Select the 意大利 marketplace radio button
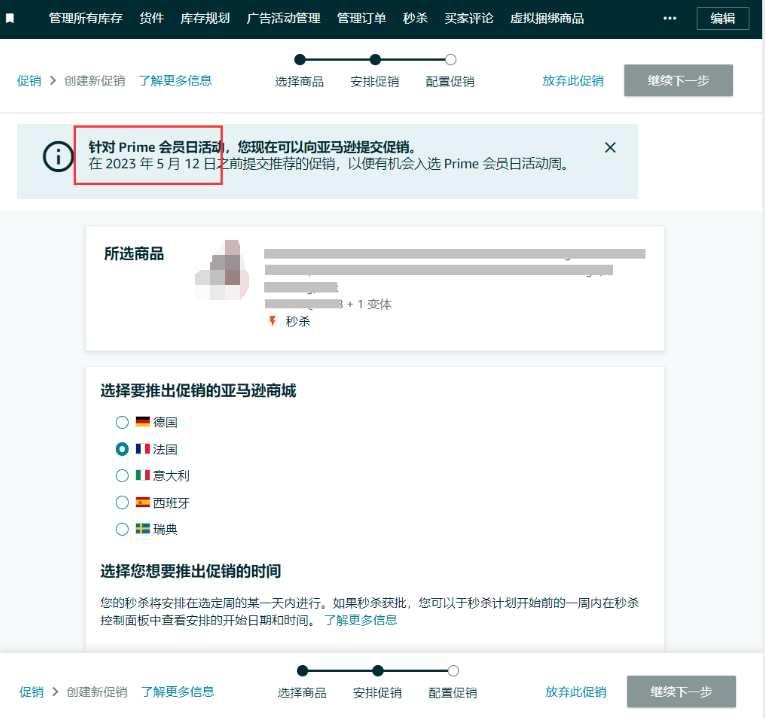Image resolution: width=765 pixels, height=719 pixels. tap(122, 476)
